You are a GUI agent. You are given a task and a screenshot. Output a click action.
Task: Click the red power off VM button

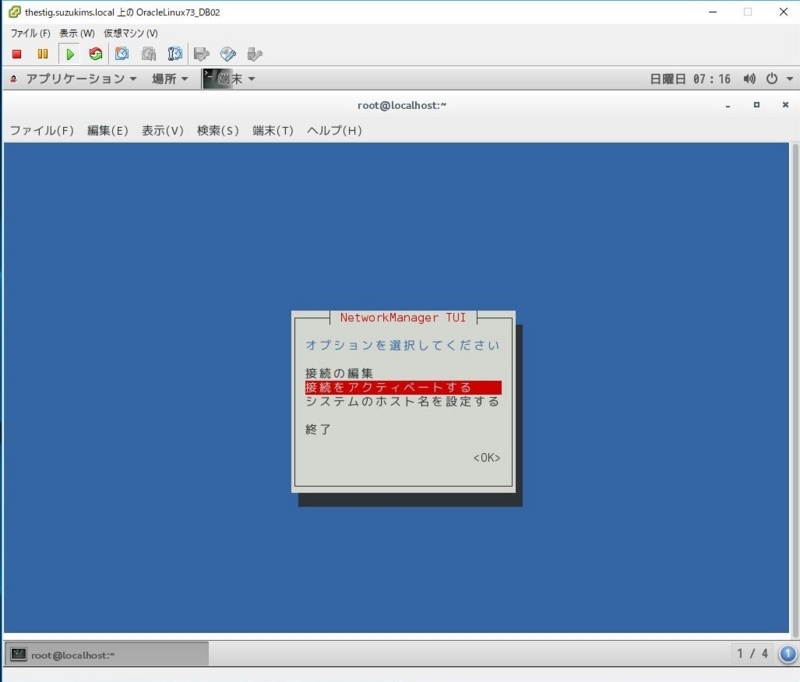pos(16,54)
